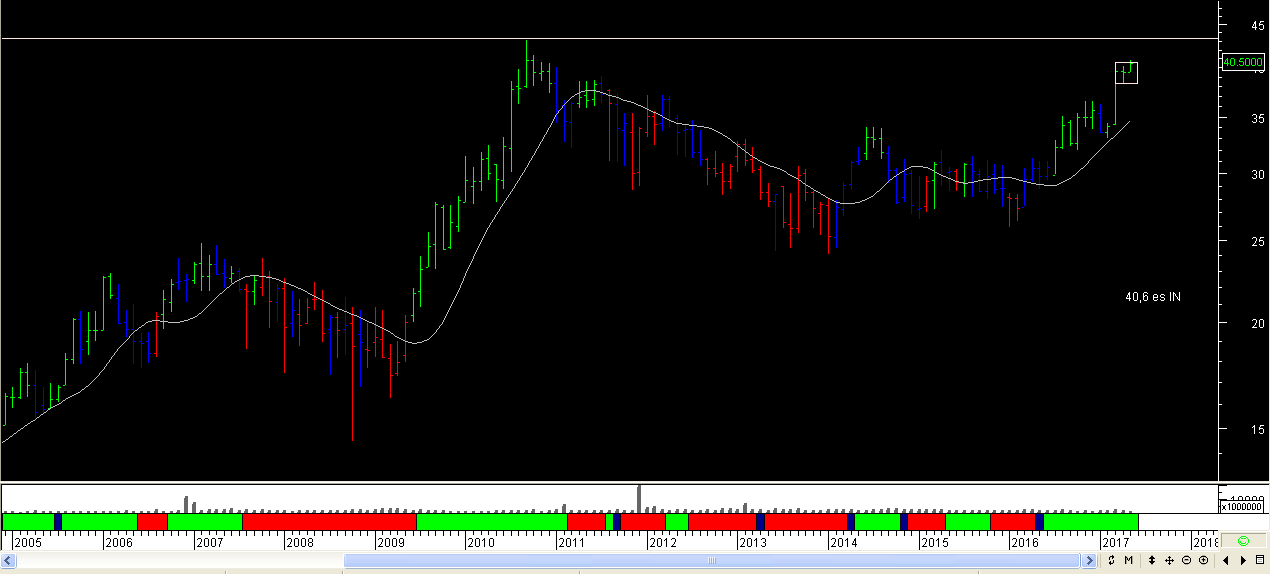Click the refresh/reload chart icon
The width and height of the screenshot is (1270, 574).
click(x=1111, y=560)
